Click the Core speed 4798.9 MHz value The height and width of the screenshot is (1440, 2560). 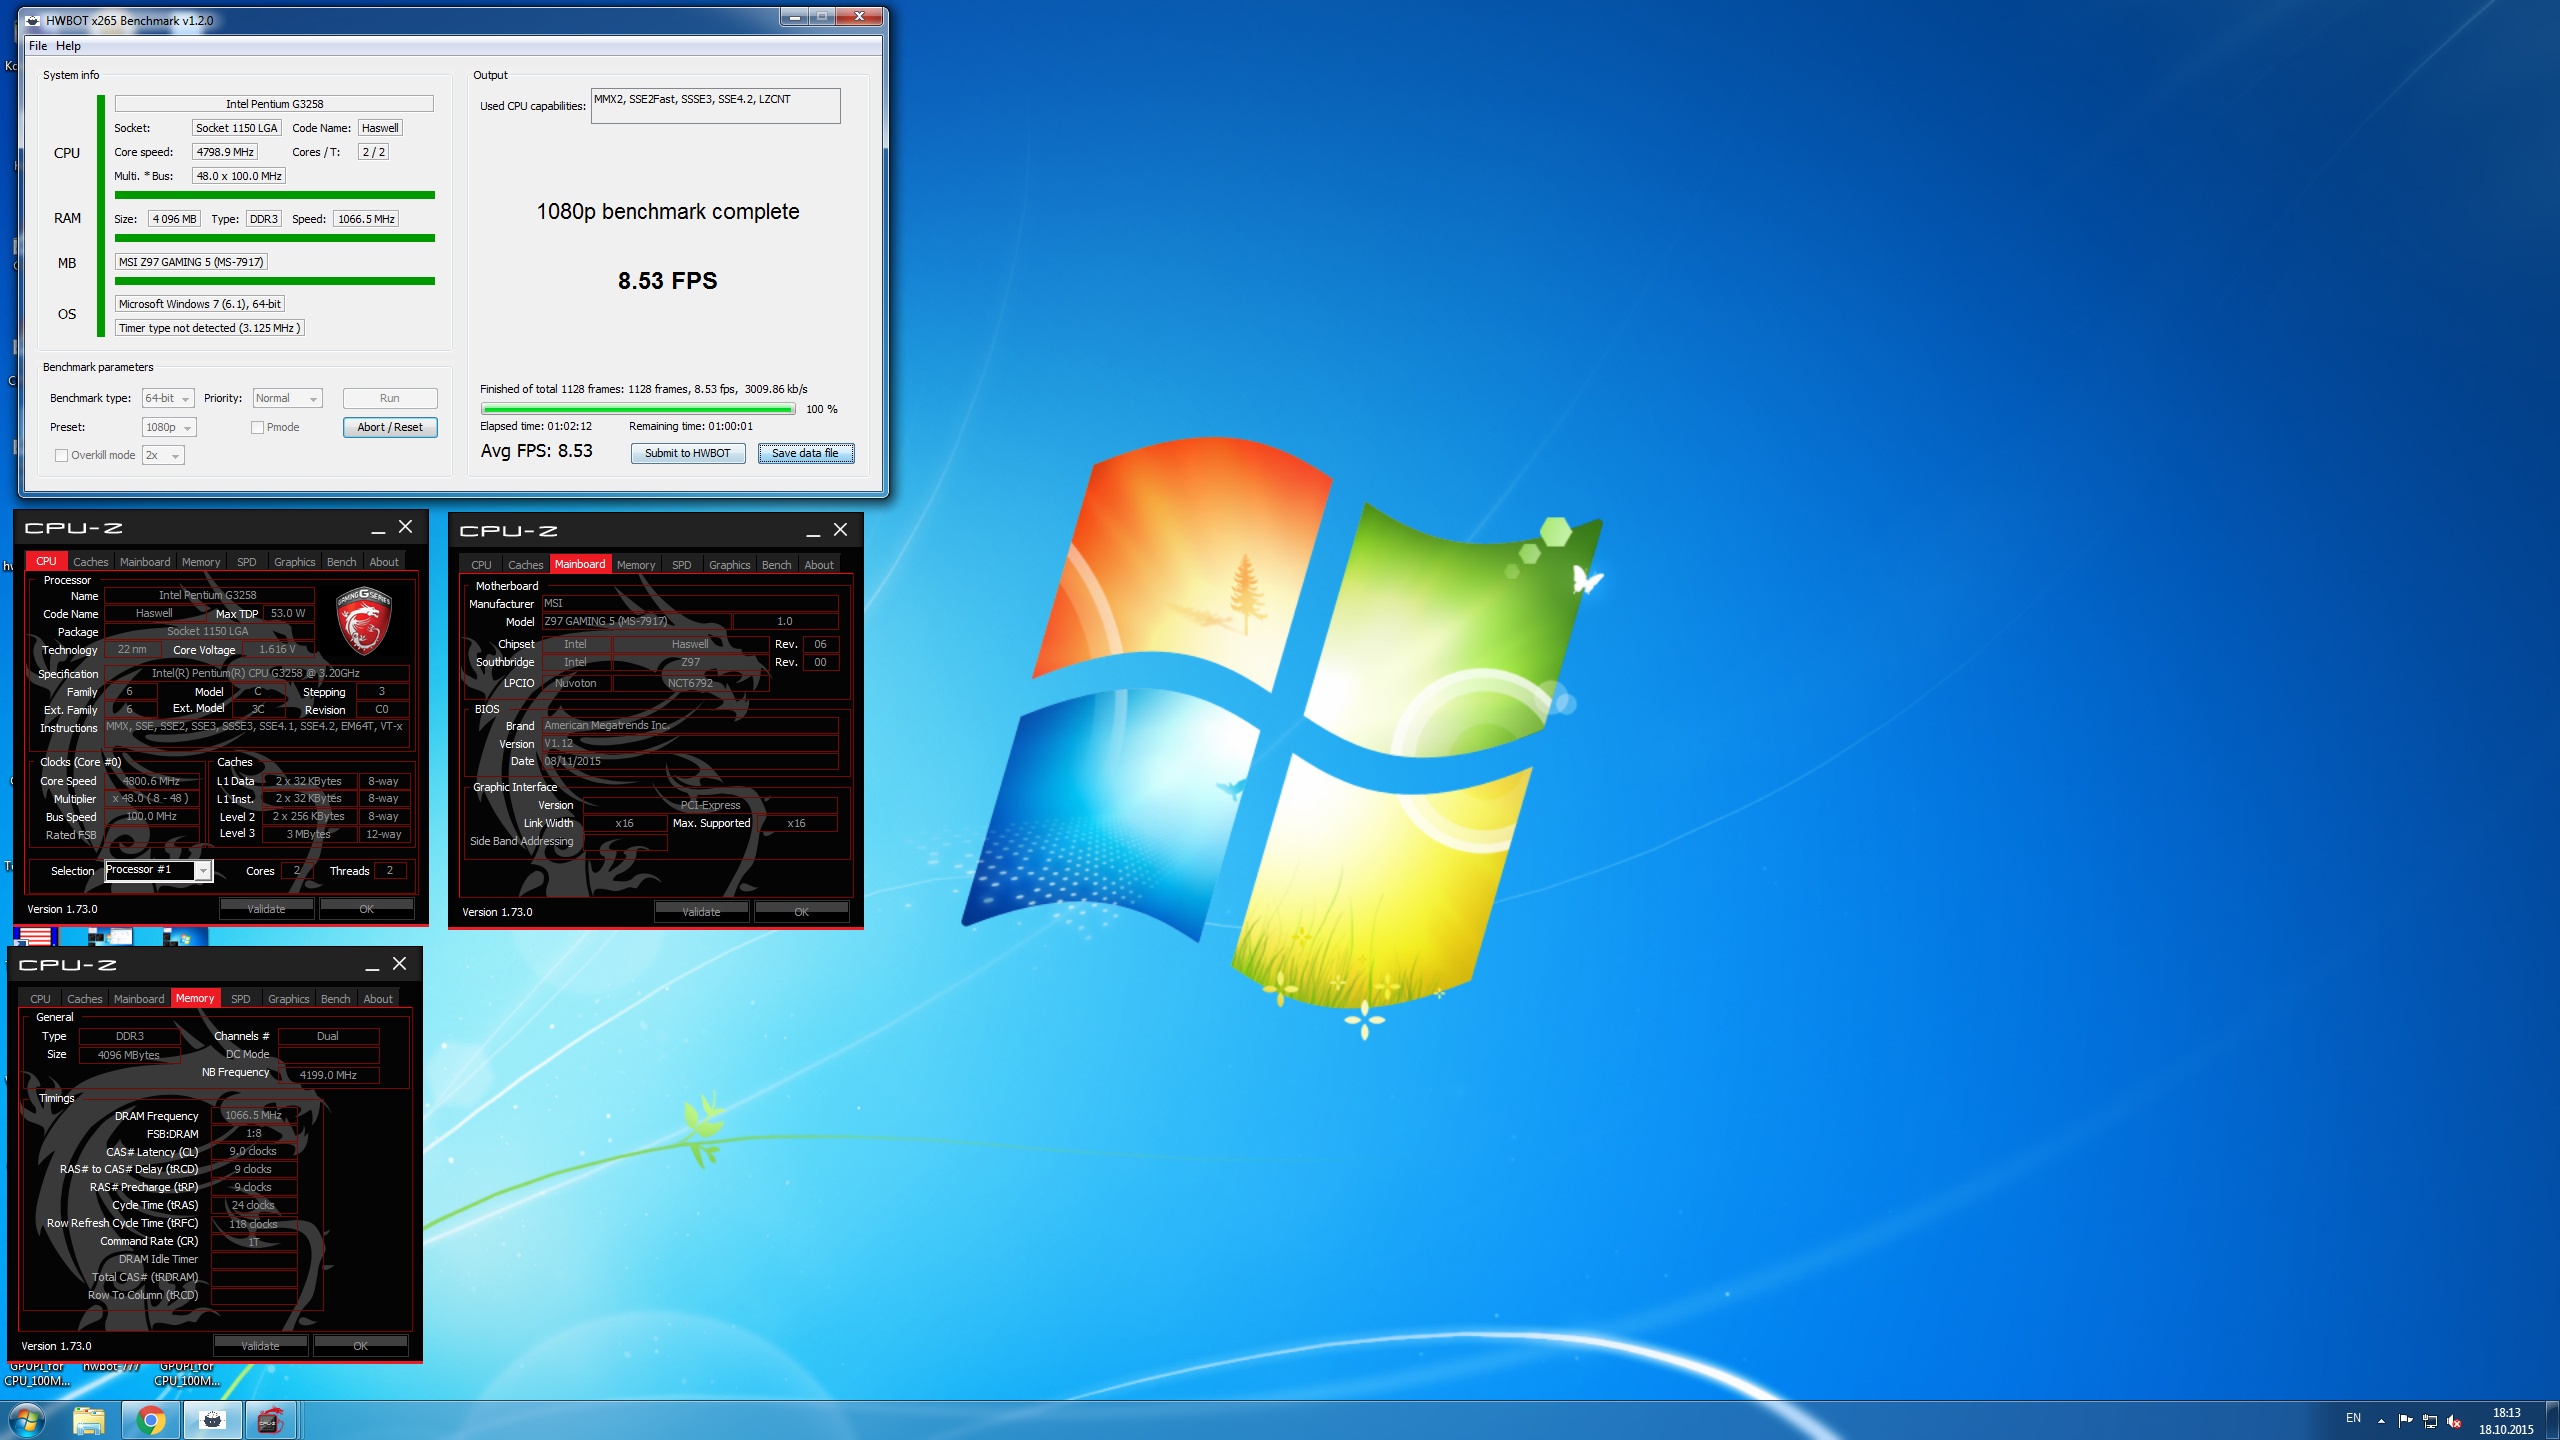(225, 152)
